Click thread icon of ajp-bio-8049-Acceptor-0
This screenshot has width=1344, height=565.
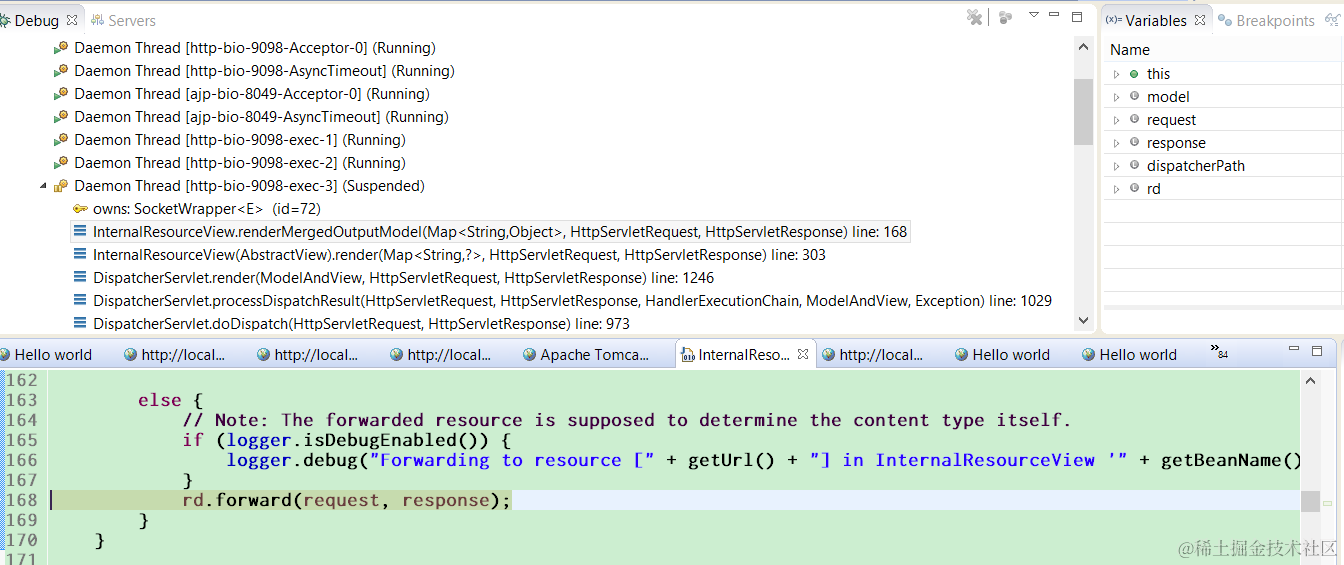pos(61,94)
